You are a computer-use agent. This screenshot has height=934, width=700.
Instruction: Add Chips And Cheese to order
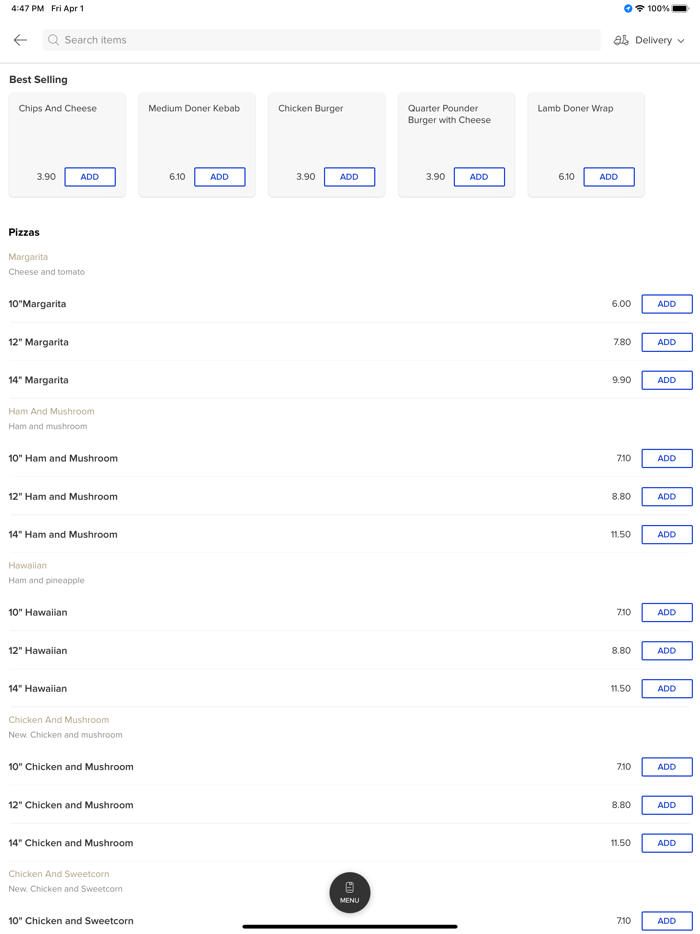(x=90, y=177)
